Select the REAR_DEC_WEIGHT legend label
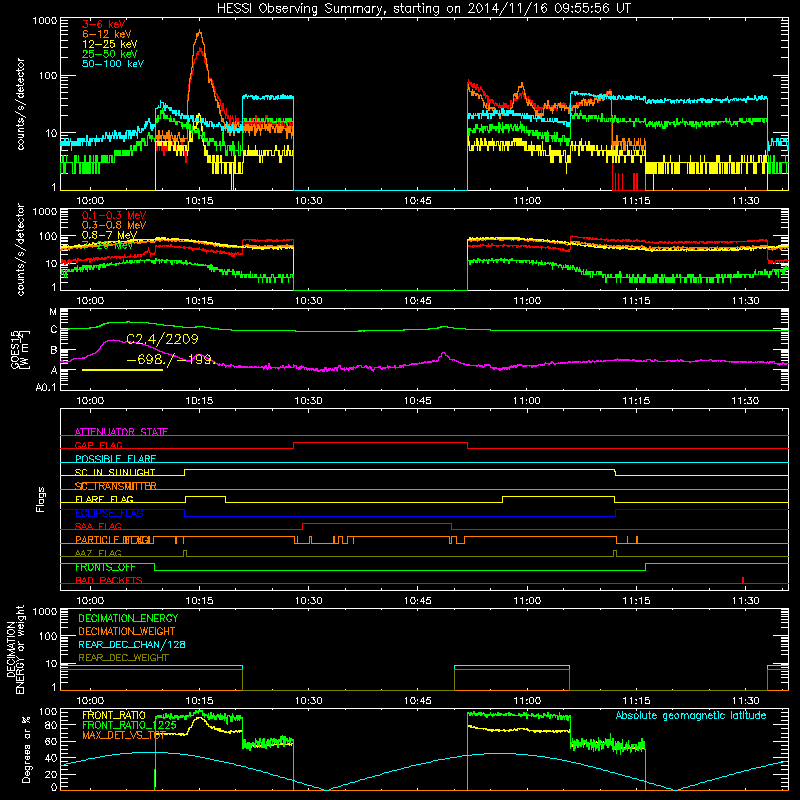The height and width of the screenshot is (800, 800). pyautogui.click(x=123, y=658)
